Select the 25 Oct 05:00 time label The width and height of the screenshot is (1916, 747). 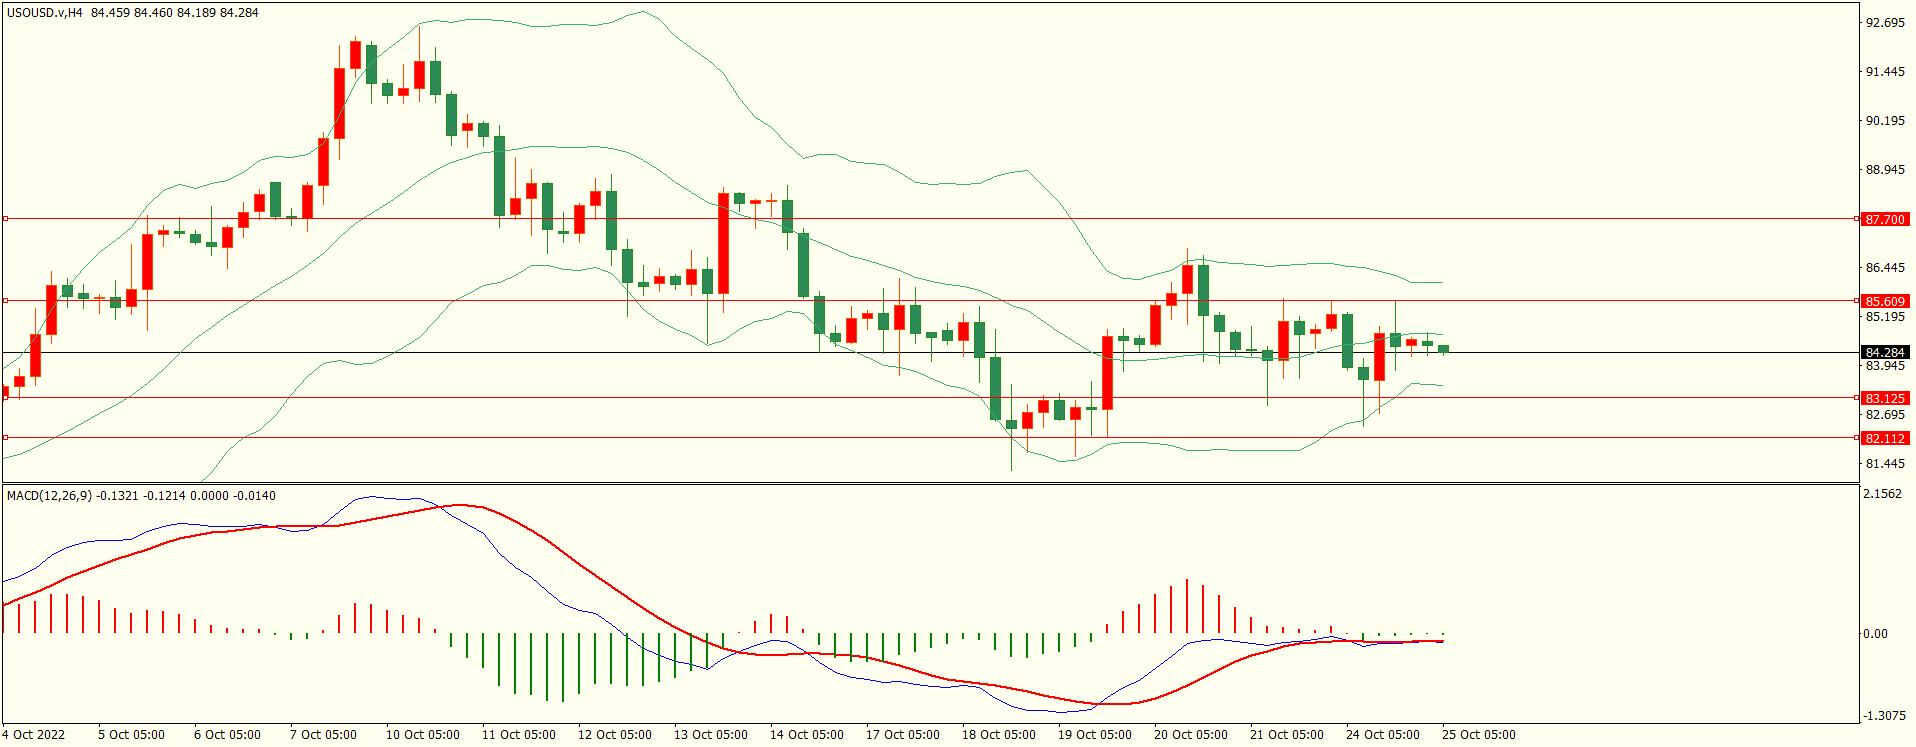click(1479, 735)
